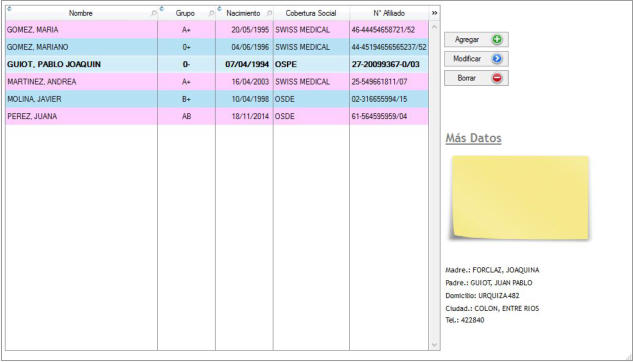Click the green plus icon on Agregar

[x=497, y=40]
